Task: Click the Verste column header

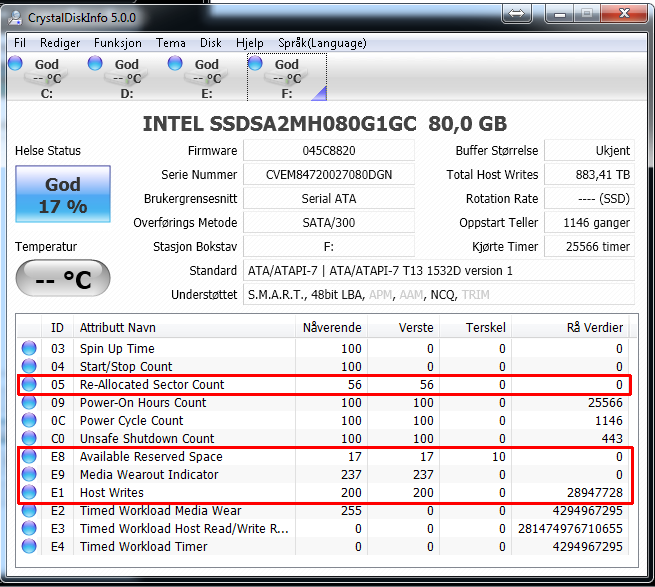Action: (404, 328)
